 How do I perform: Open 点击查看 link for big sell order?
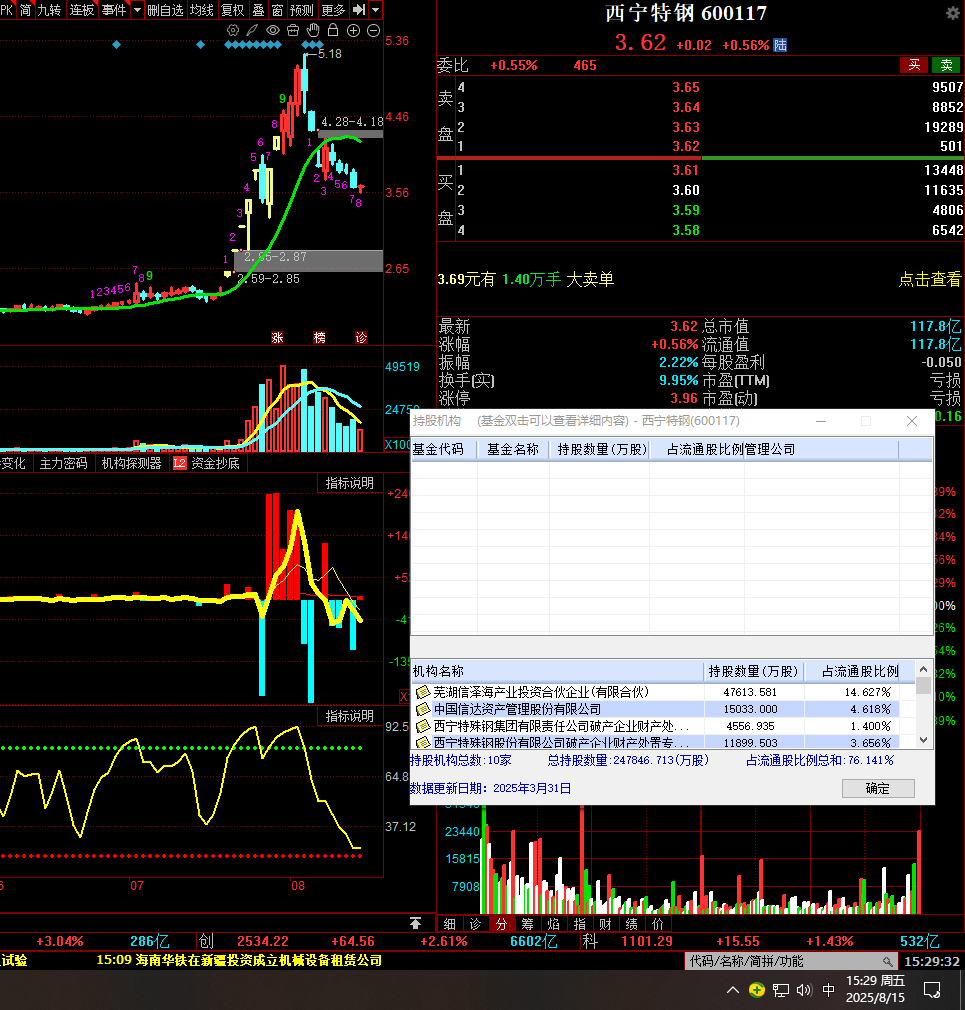click(930, 280)
